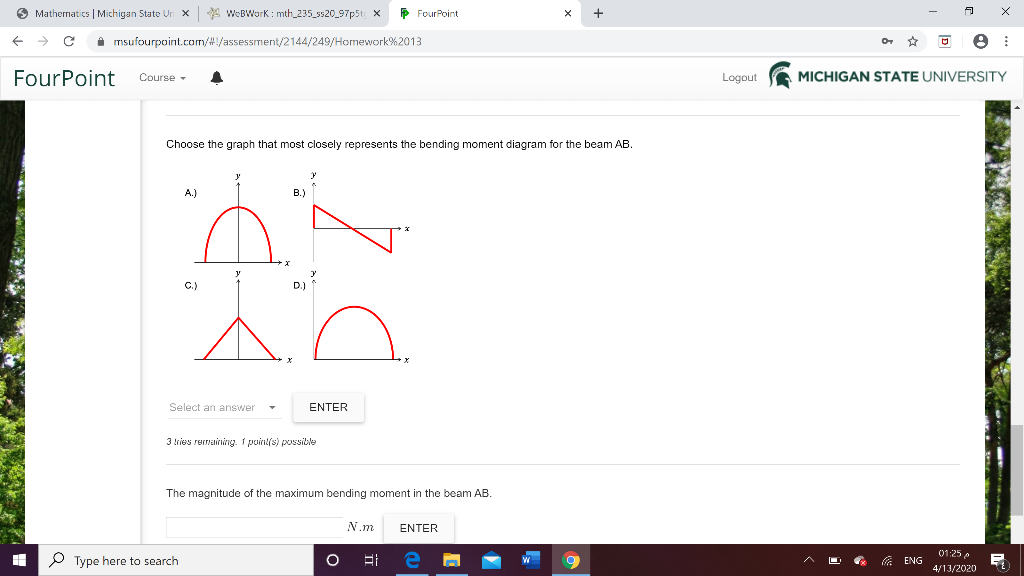
Task: Open File Explorer from the taskbar
Action: [x=451, y=560]
